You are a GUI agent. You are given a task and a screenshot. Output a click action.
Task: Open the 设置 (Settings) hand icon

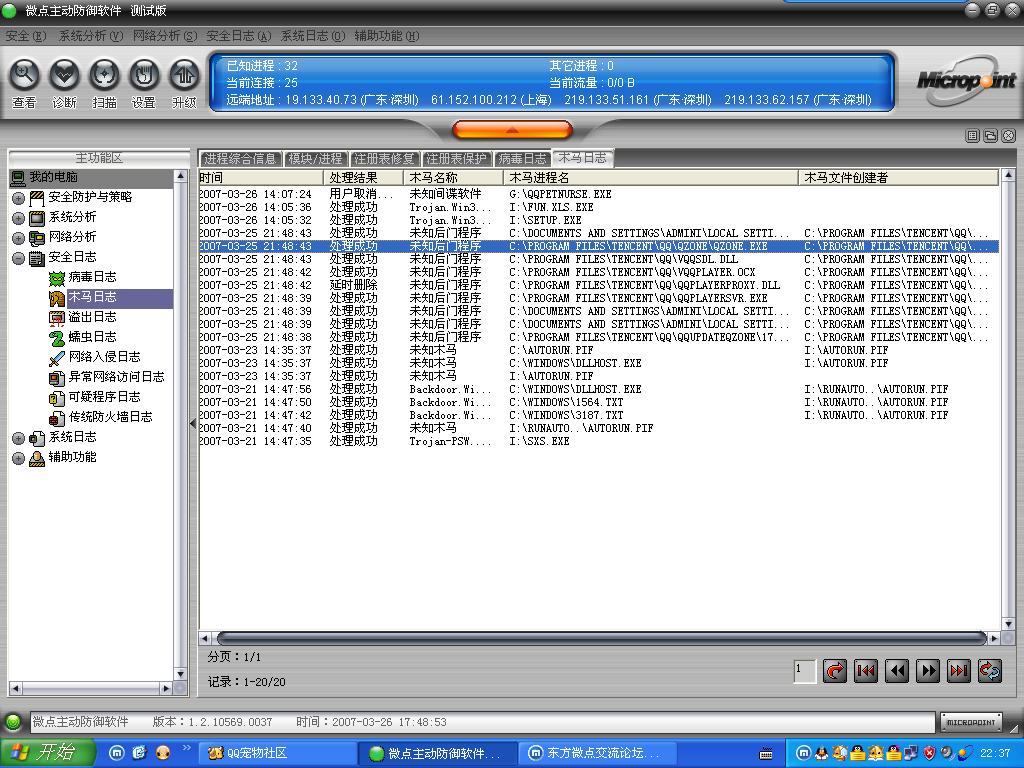144,75
